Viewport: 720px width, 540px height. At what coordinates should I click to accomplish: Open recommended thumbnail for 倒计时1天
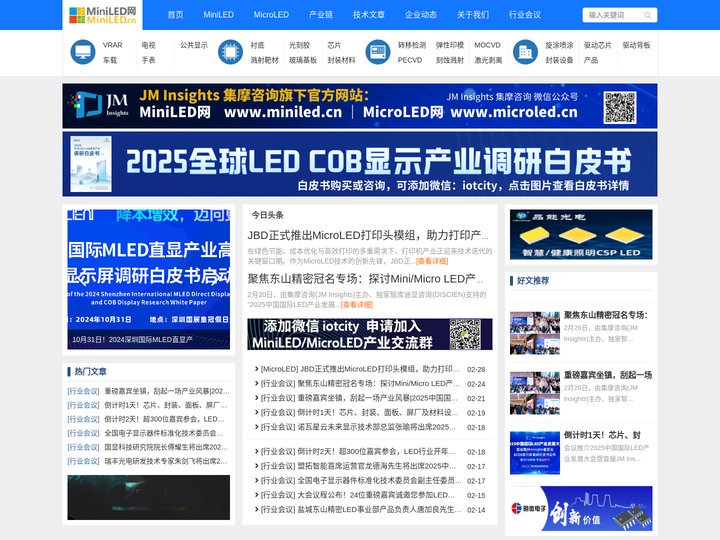tap(534, 453)
